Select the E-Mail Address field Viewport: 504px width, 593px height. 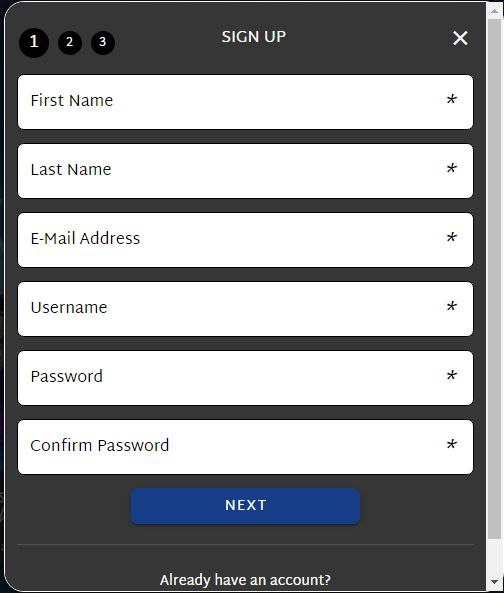[x=245, y=240]
